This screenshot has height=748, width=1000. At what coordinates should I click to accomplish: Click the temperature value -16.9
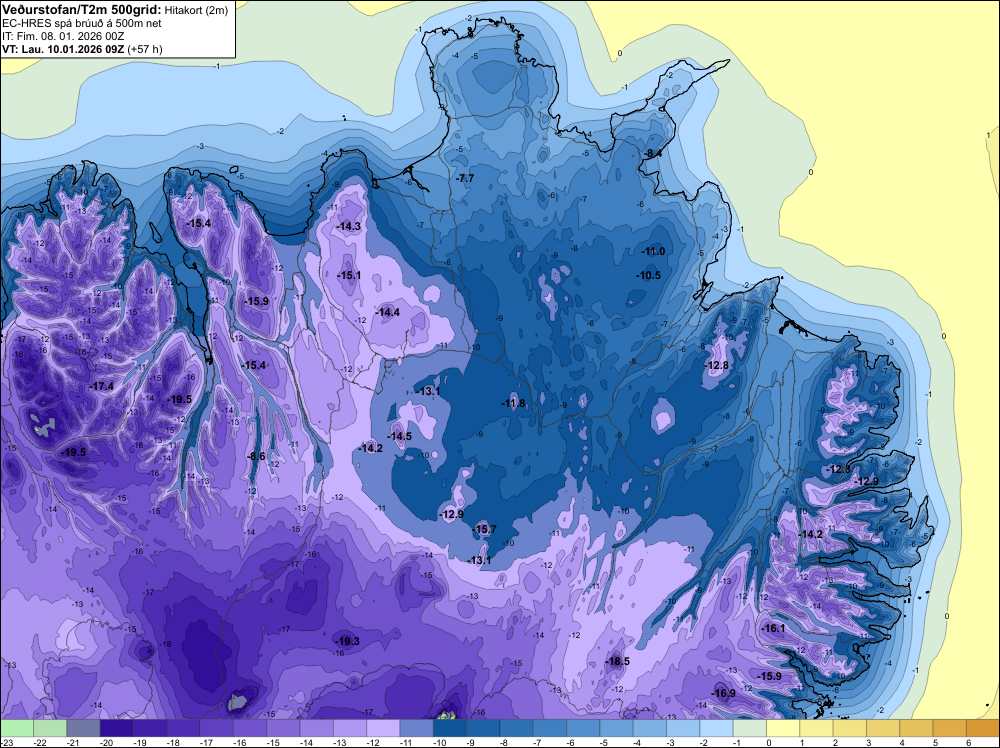[x=724, y=693]
